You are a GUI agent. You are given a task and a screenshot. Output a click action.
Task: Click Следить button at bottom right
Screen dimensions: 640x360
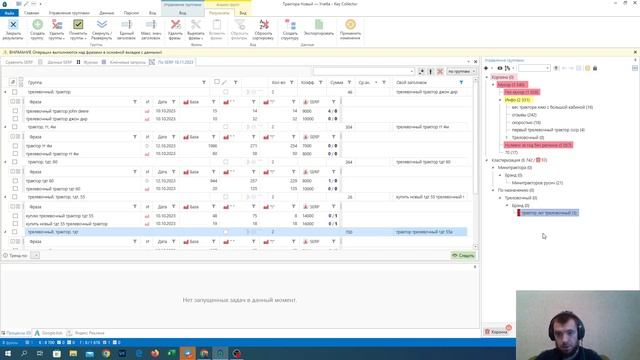(x=463, y=256)
